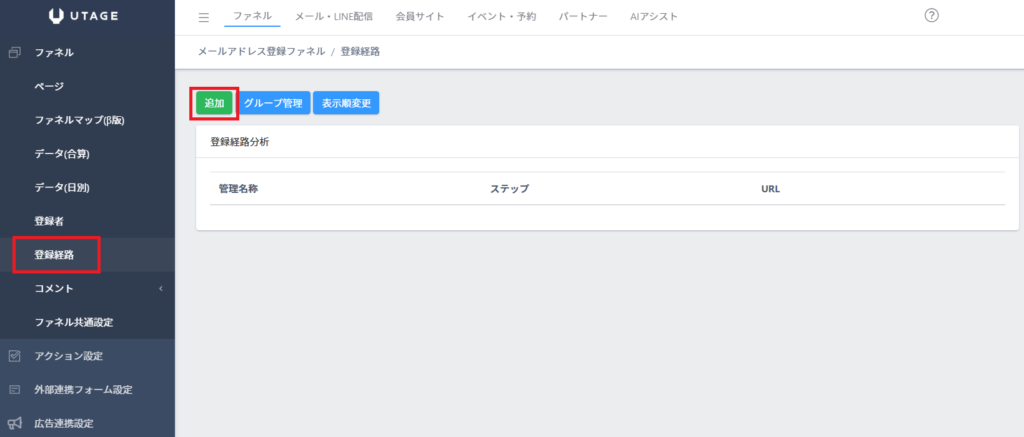Screen dimensions: 1024x437
Task: Click the 広告連携設定 megaphone icon
Action: [15, 423]
